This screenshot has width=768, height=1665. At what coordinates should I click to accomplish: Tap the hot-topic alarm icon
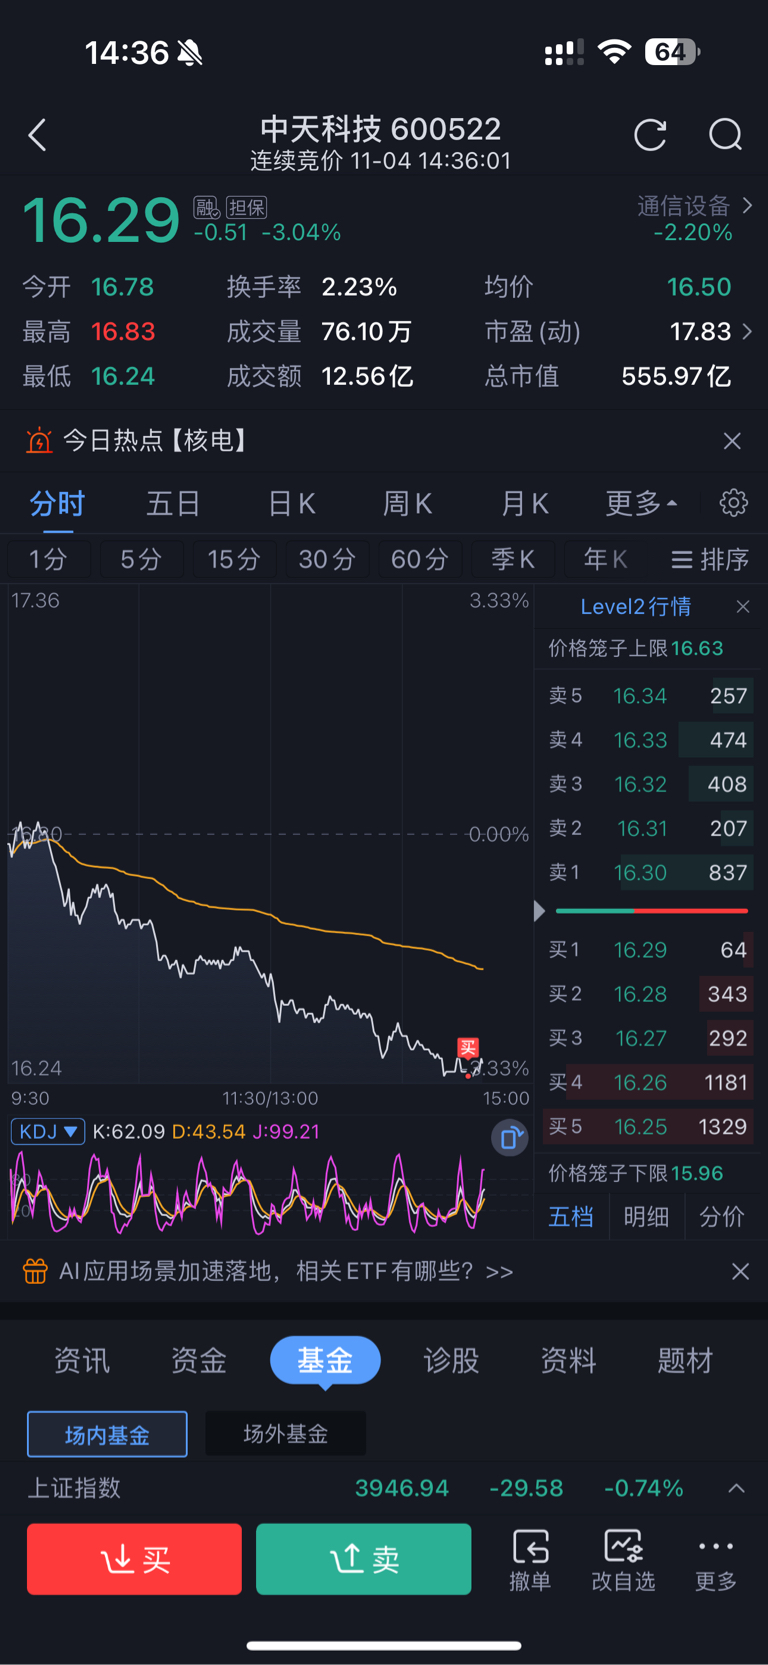tap(39, 440)
